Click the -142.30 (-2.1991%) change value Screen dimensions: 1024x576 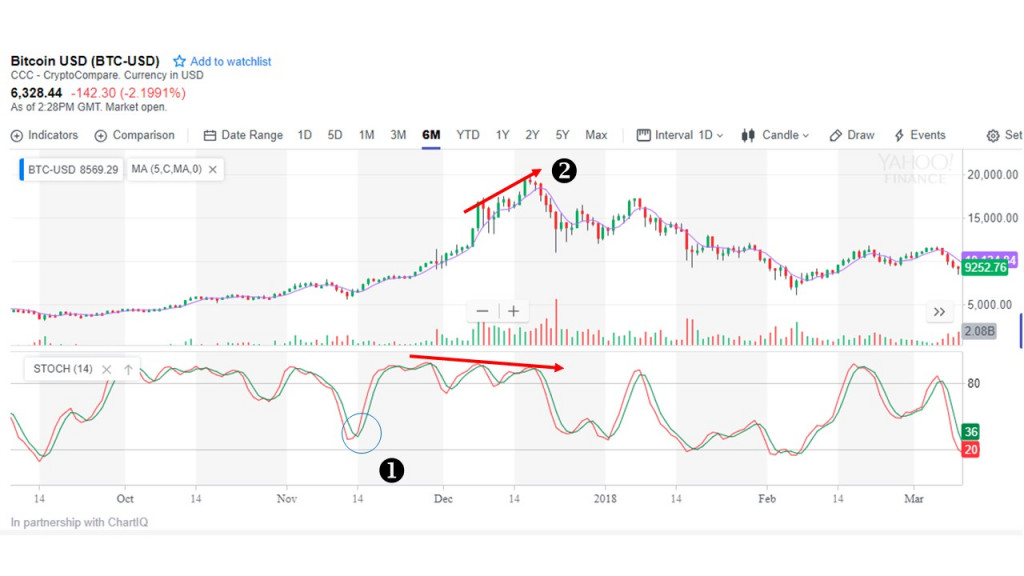(129, 93)
